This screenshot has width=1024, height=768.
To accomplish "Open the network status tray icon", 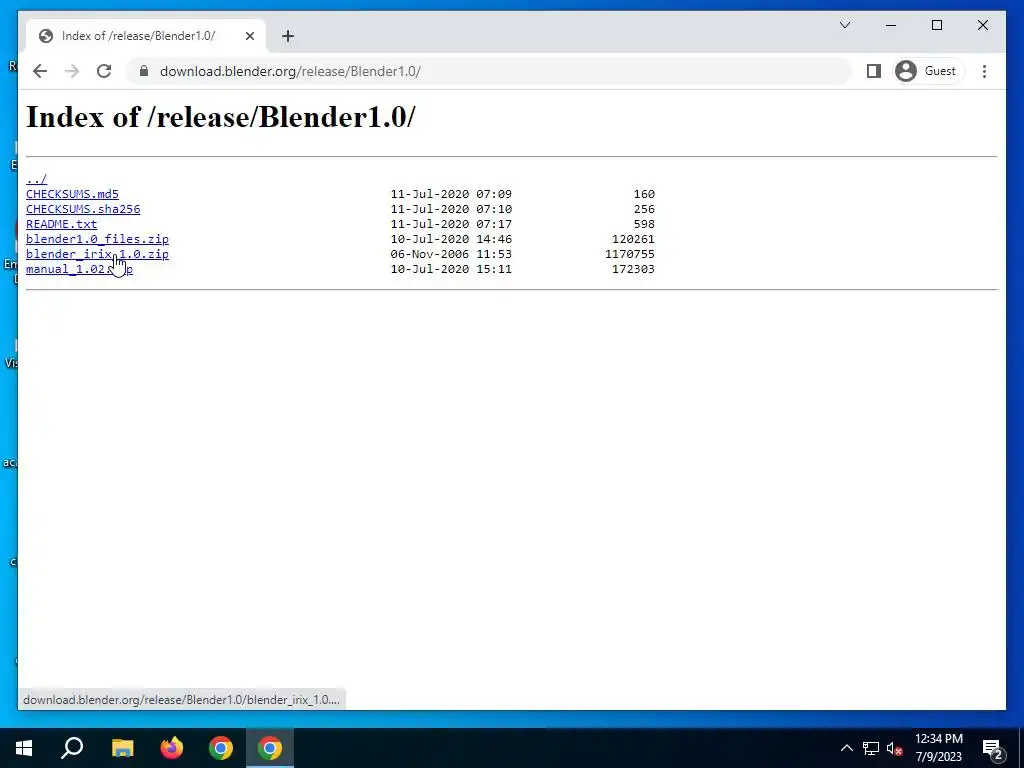I will click(871, 748).
